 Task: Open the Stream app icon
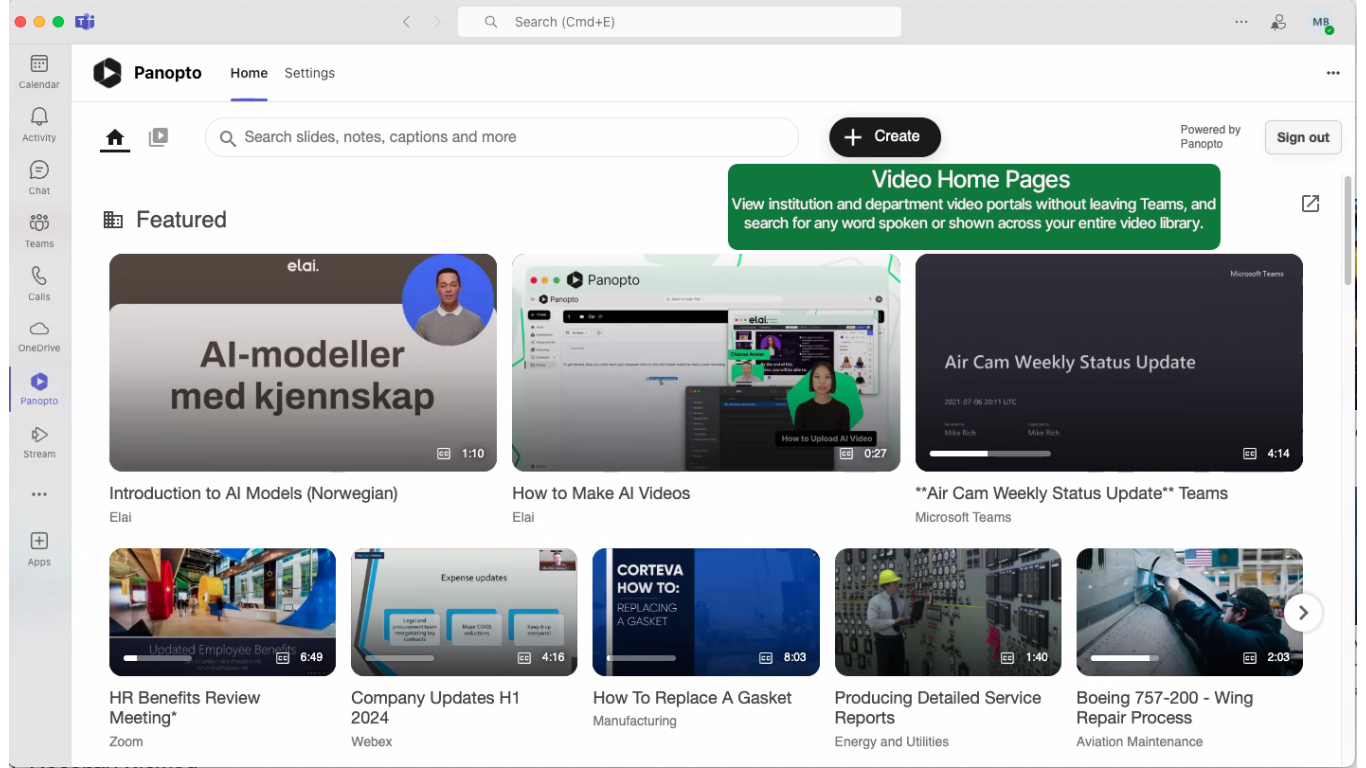pos(39,441)
